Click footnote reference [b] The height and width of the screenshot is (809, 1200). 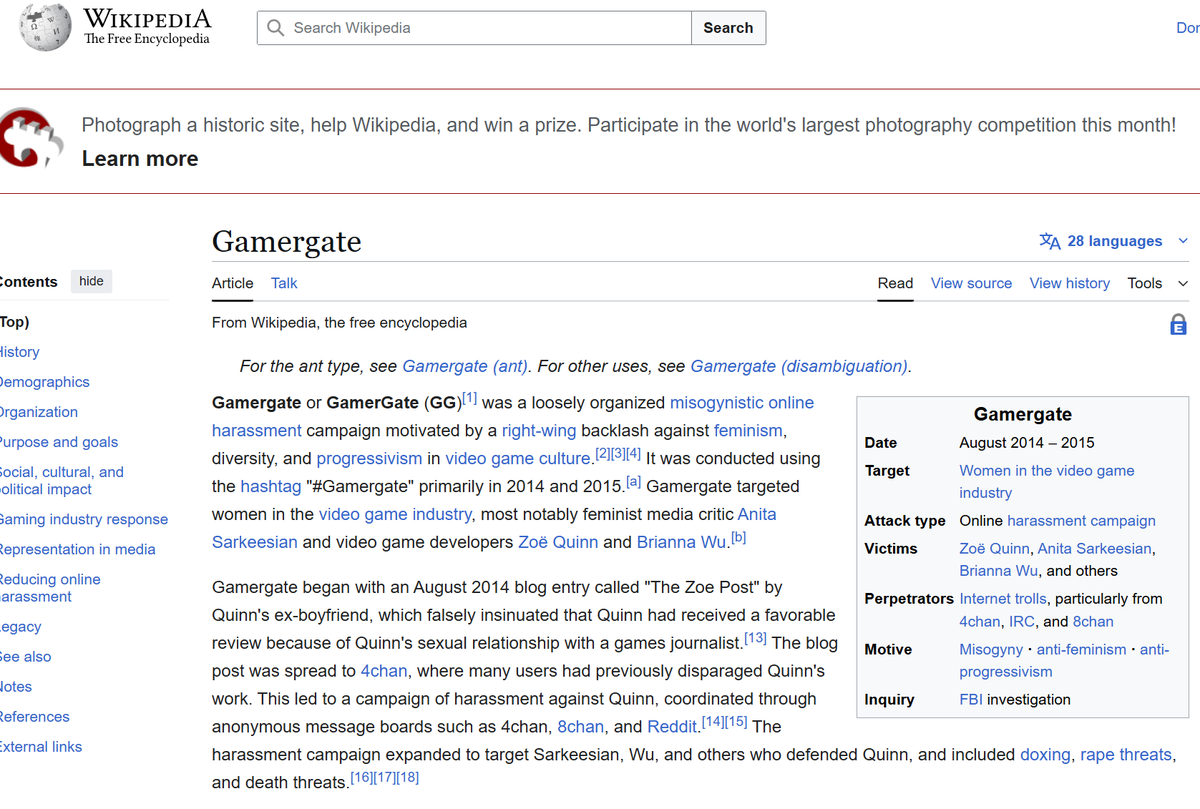[738, 538]
